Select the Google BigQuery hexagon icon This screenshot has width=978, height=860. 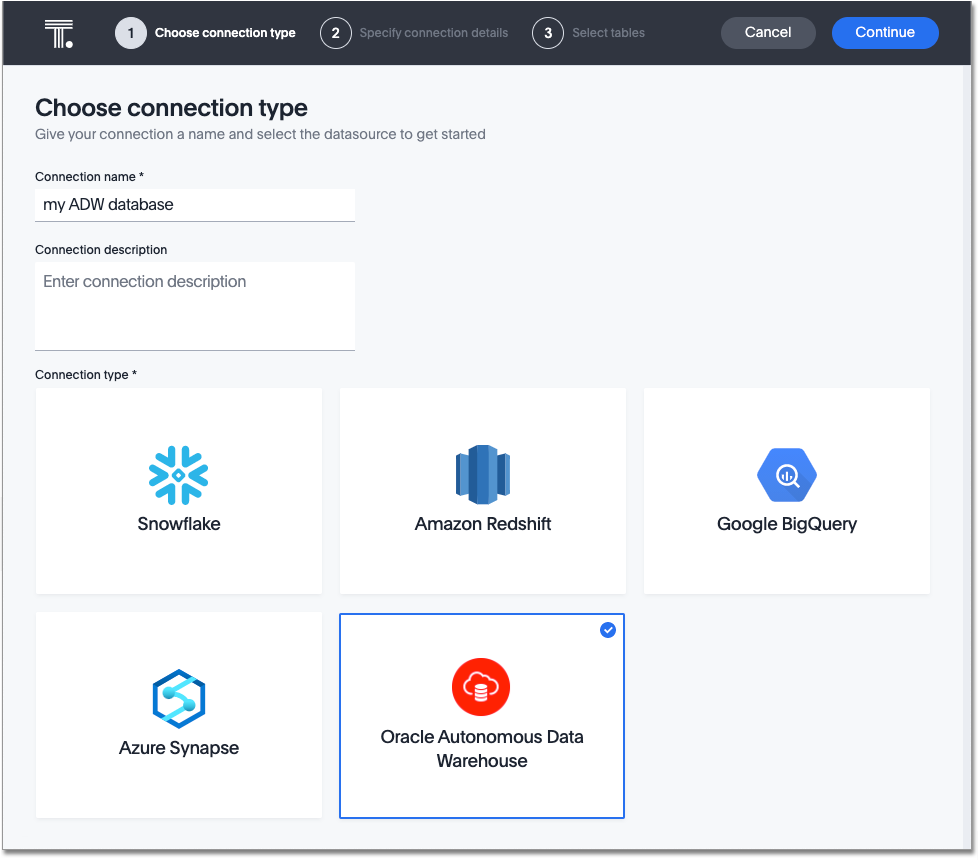(786, 474)
